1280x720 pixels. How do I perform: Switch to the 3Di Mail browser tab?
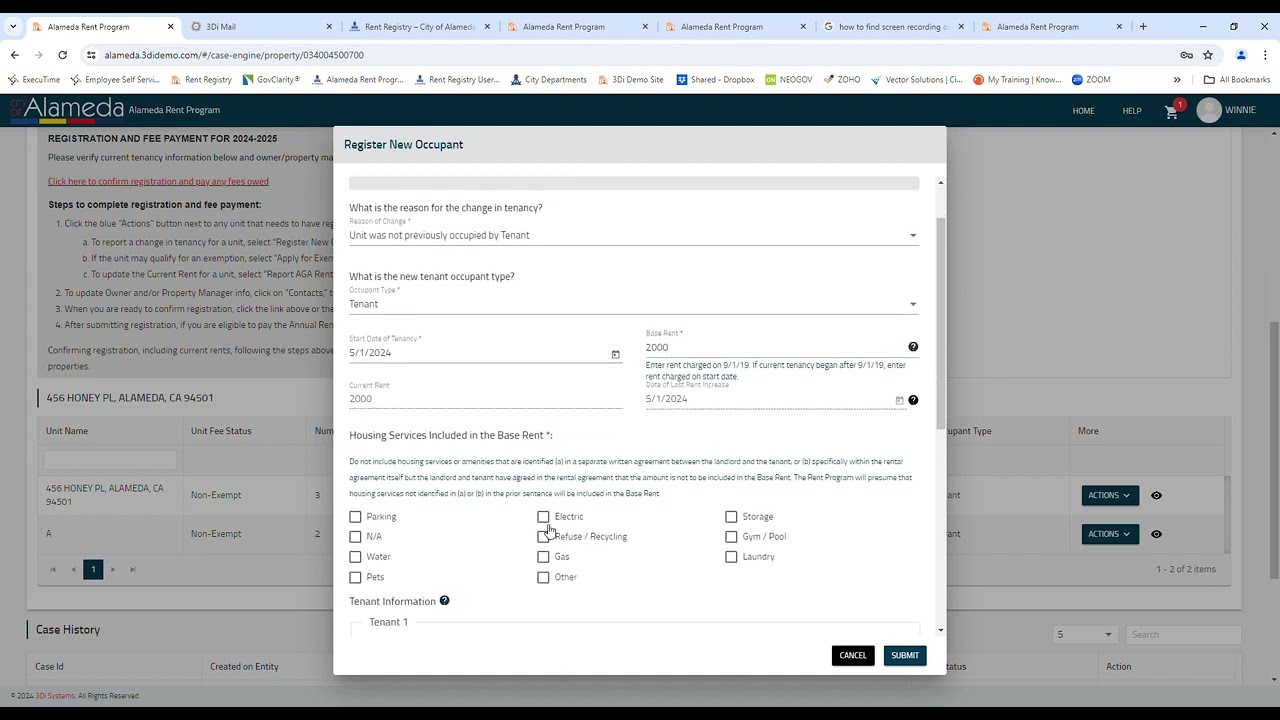[262, 27]
